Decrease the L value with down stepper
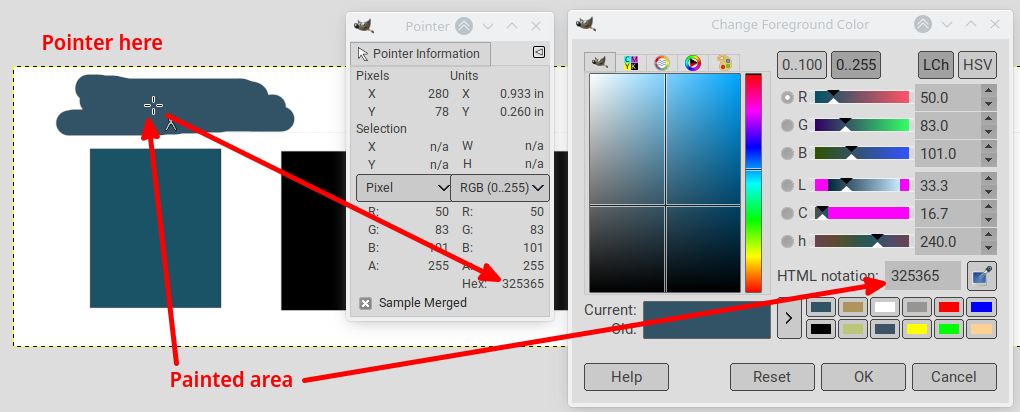Screen dimensions: 1020x412 989,192
